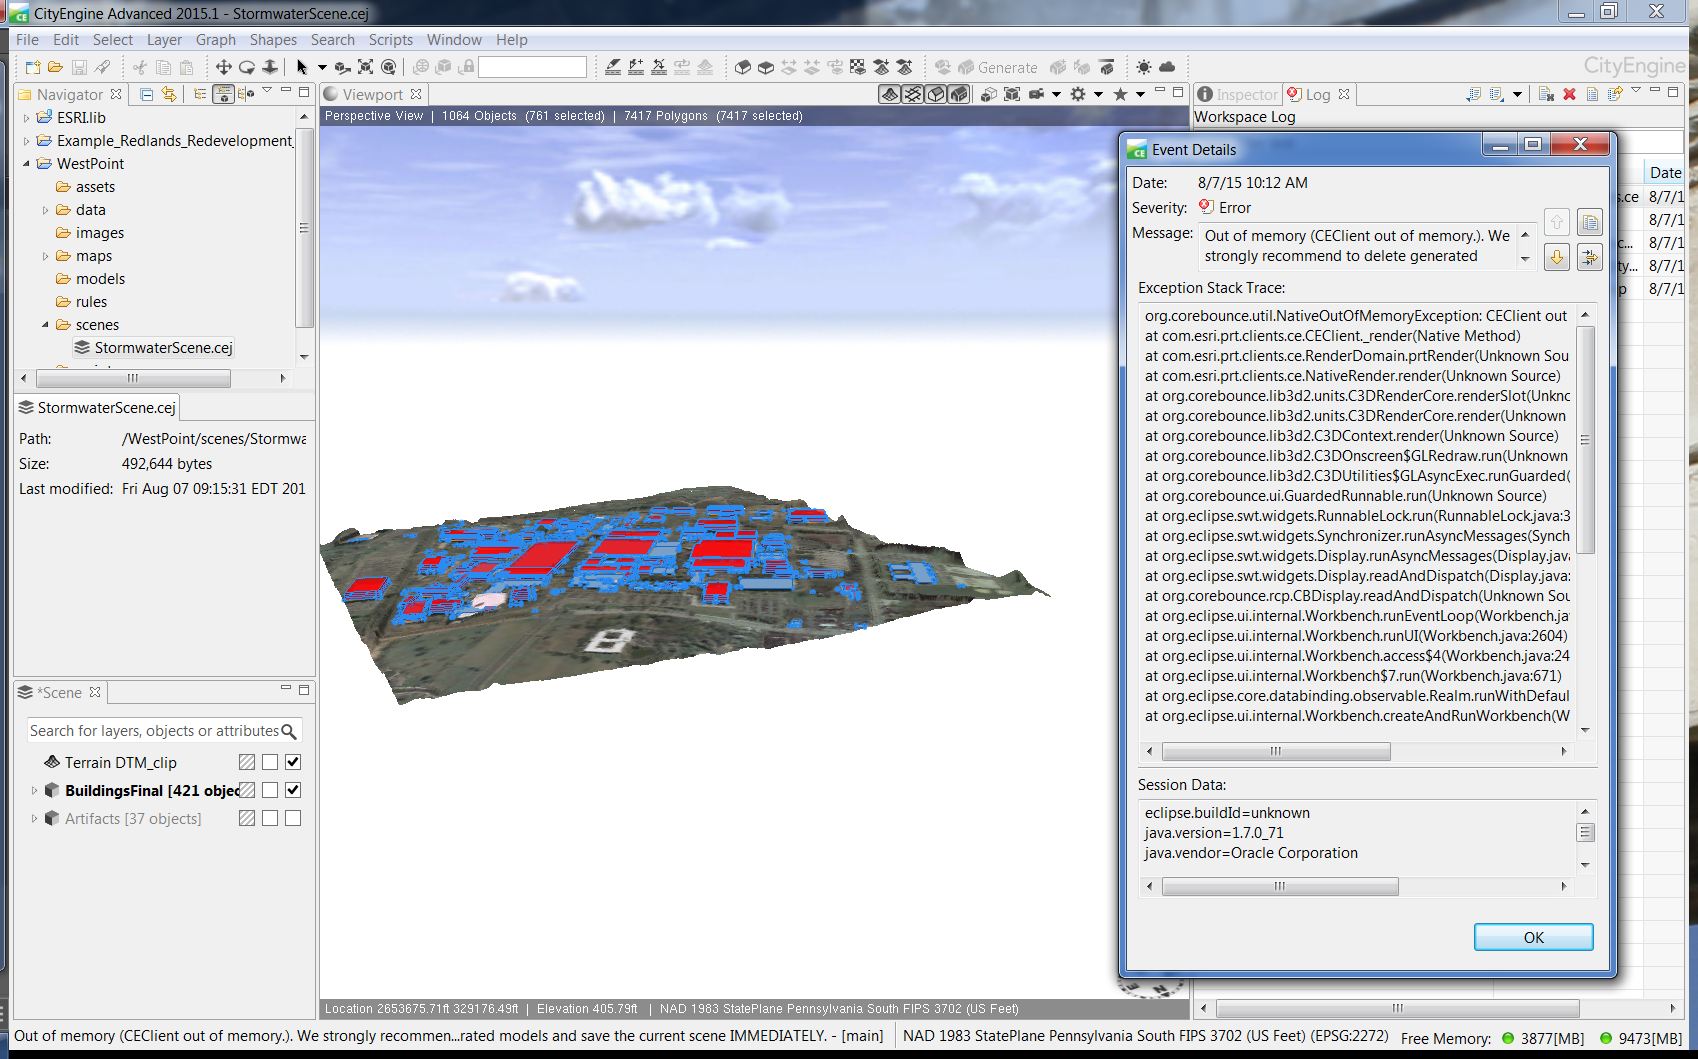1698x1059 pixels.
Task: Click Export Log icon in Log panel
Action: click(1473, 94)
